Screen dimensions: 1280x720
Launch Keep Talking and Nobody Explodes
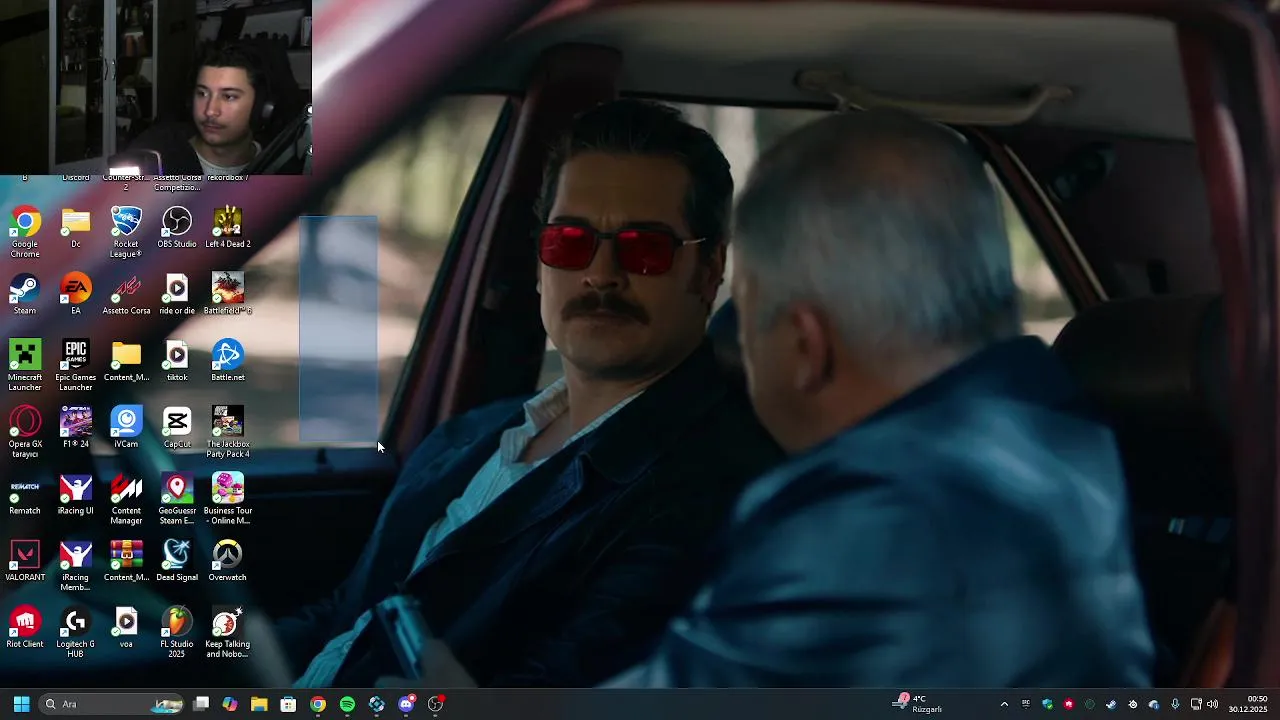point(227,633)
